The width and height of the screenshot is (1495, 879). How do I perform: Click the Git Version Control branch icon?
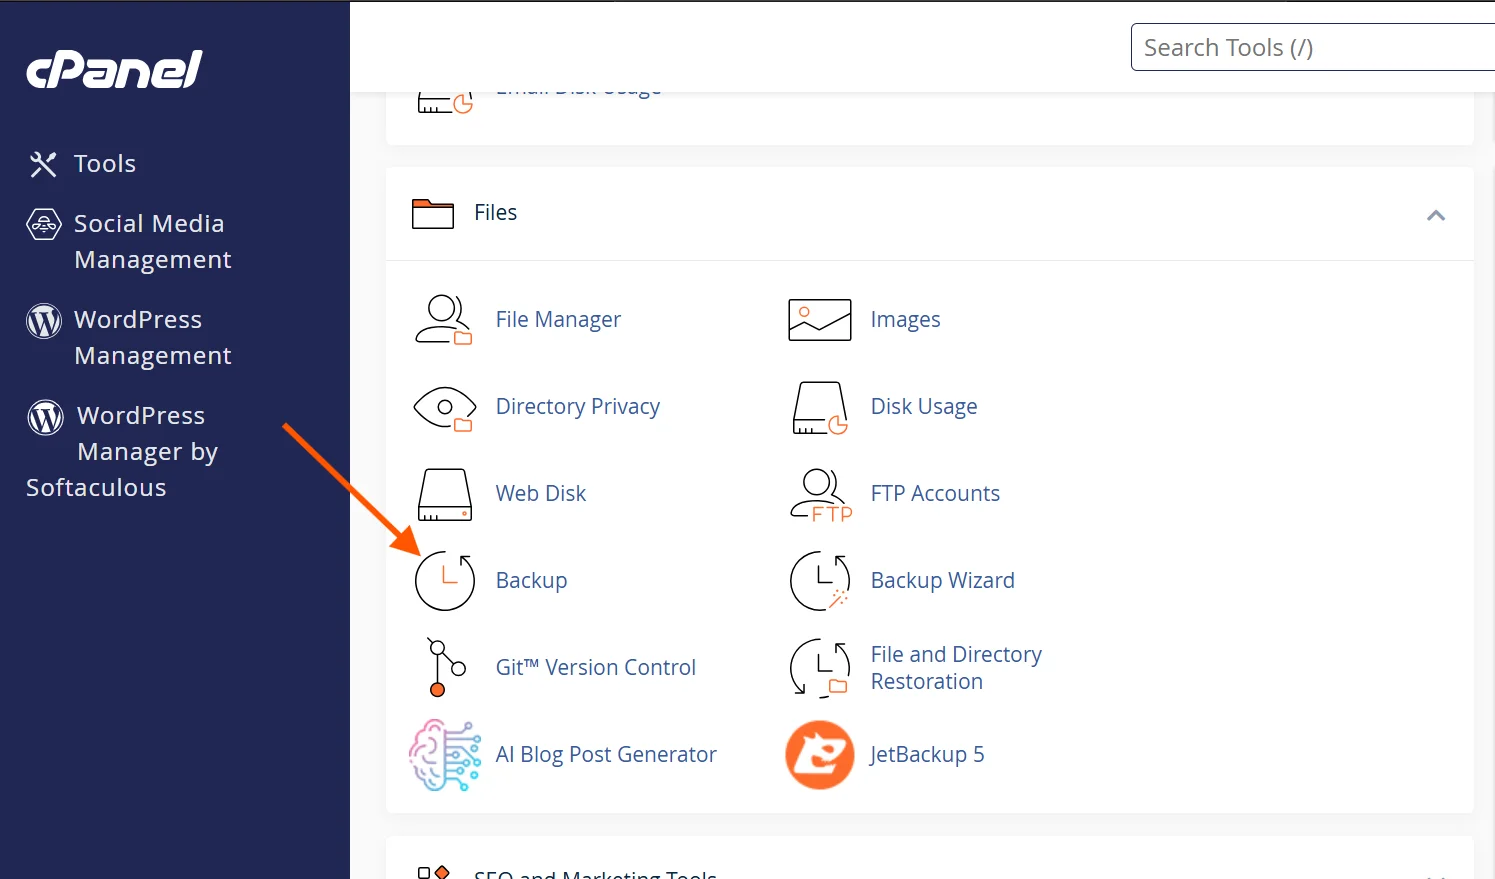(443, 667)
